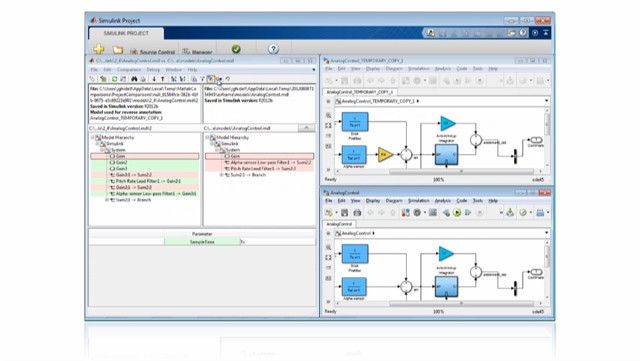
Task: Open Simulation menu in AnalogControl window
Action: click(x=418, y=201)
